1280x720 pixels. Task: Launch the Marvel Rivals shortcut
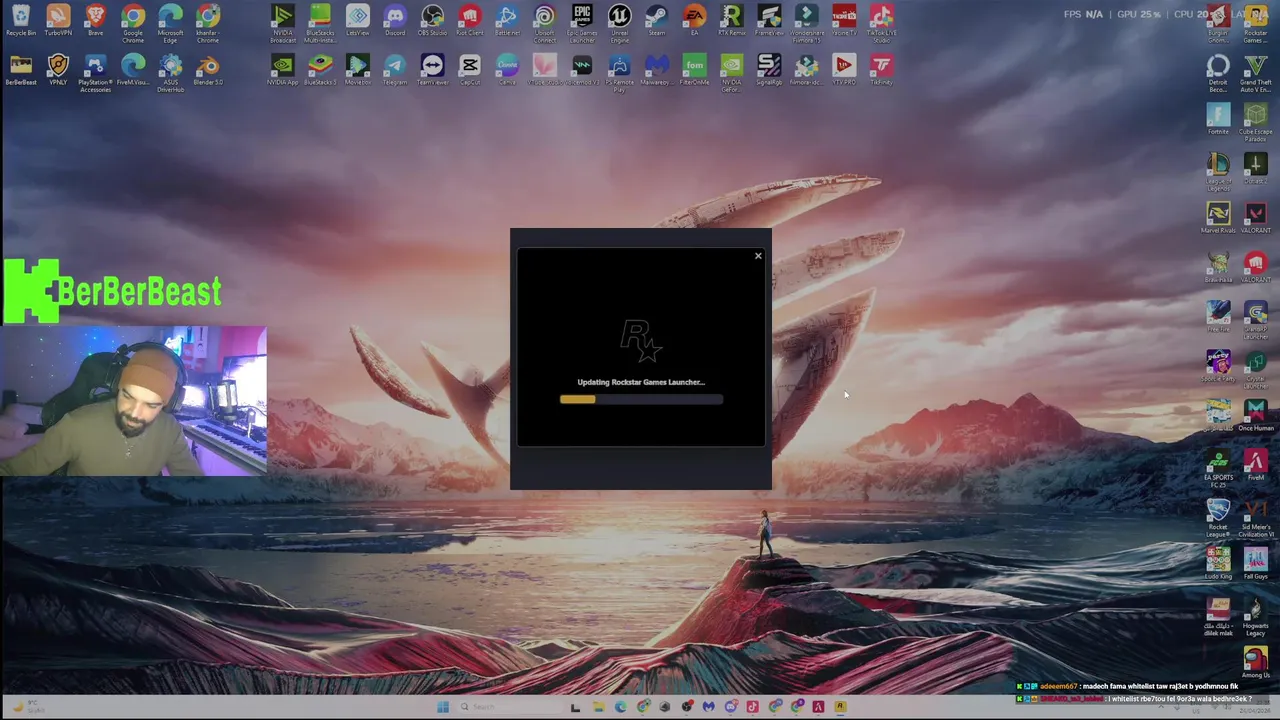pos(1218,219)
